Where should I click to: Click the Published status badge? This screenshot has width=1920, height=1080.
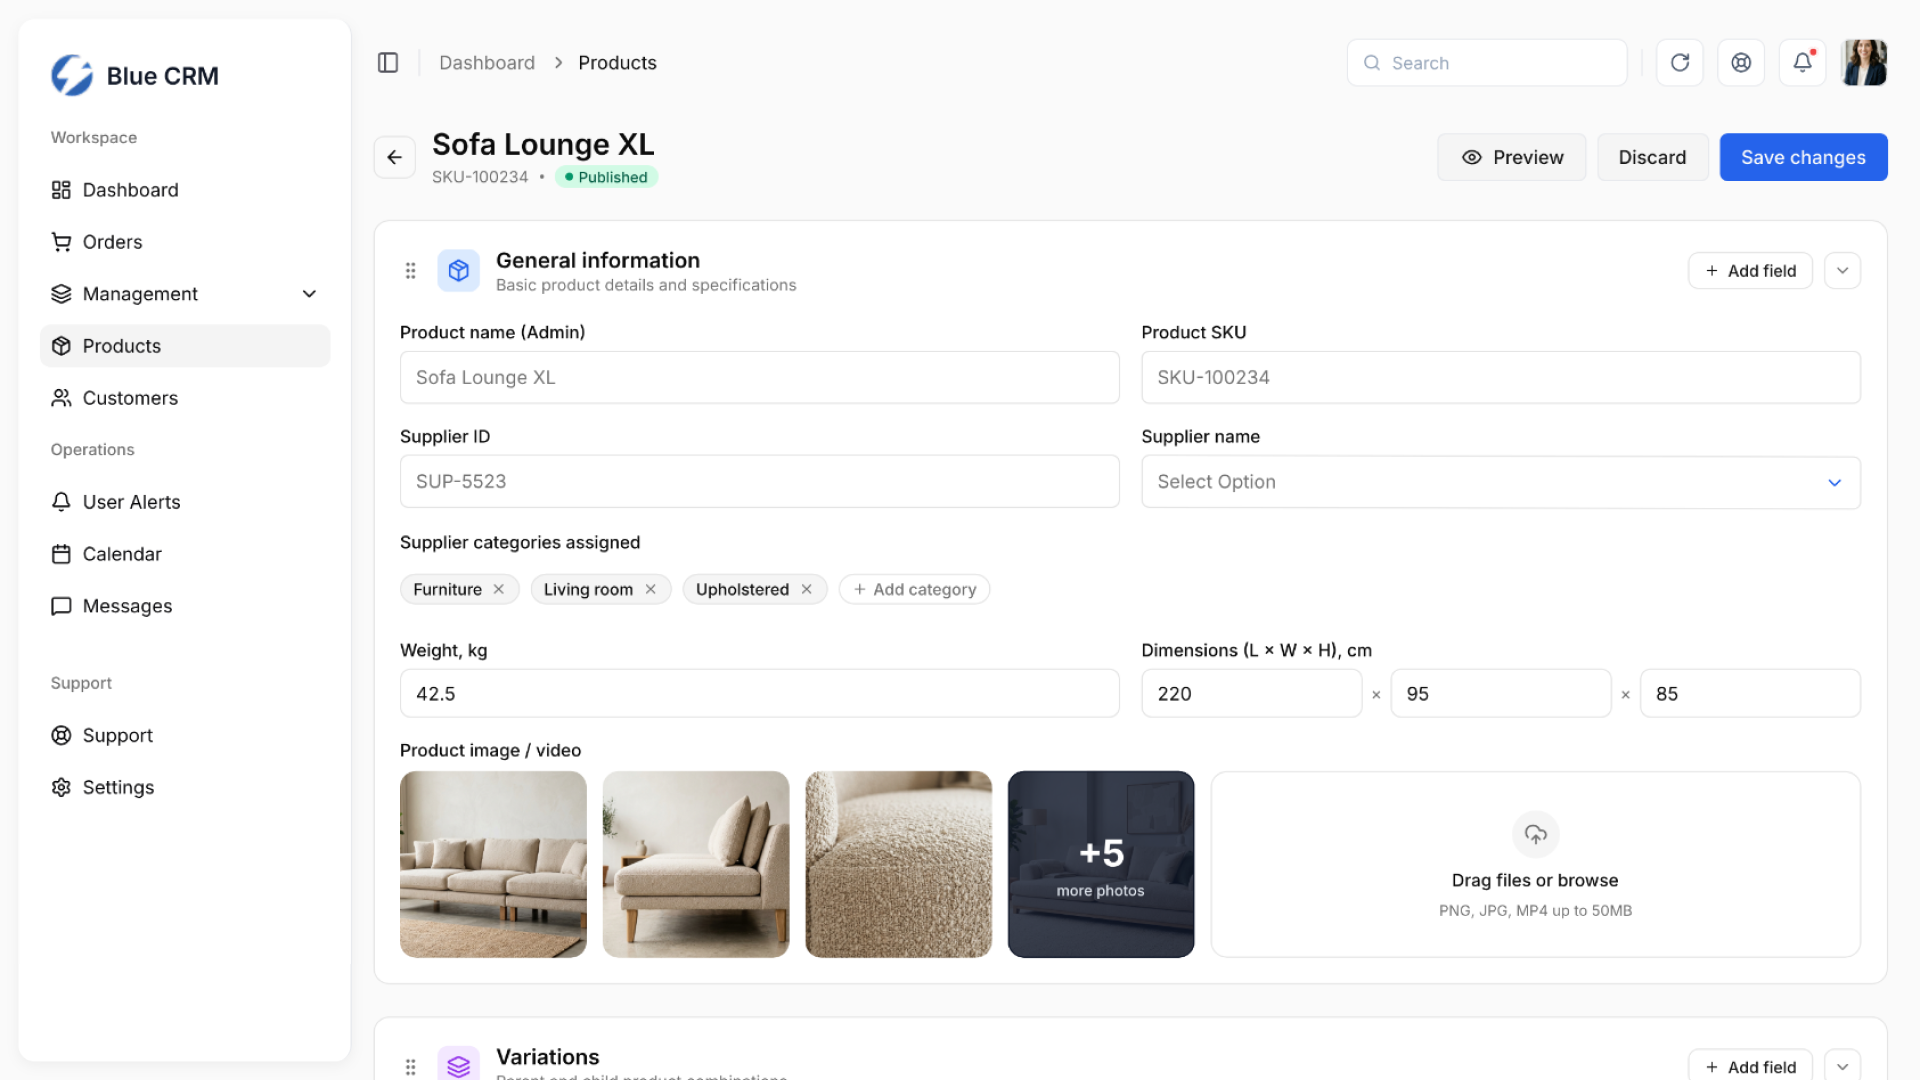tap(606, 177)
